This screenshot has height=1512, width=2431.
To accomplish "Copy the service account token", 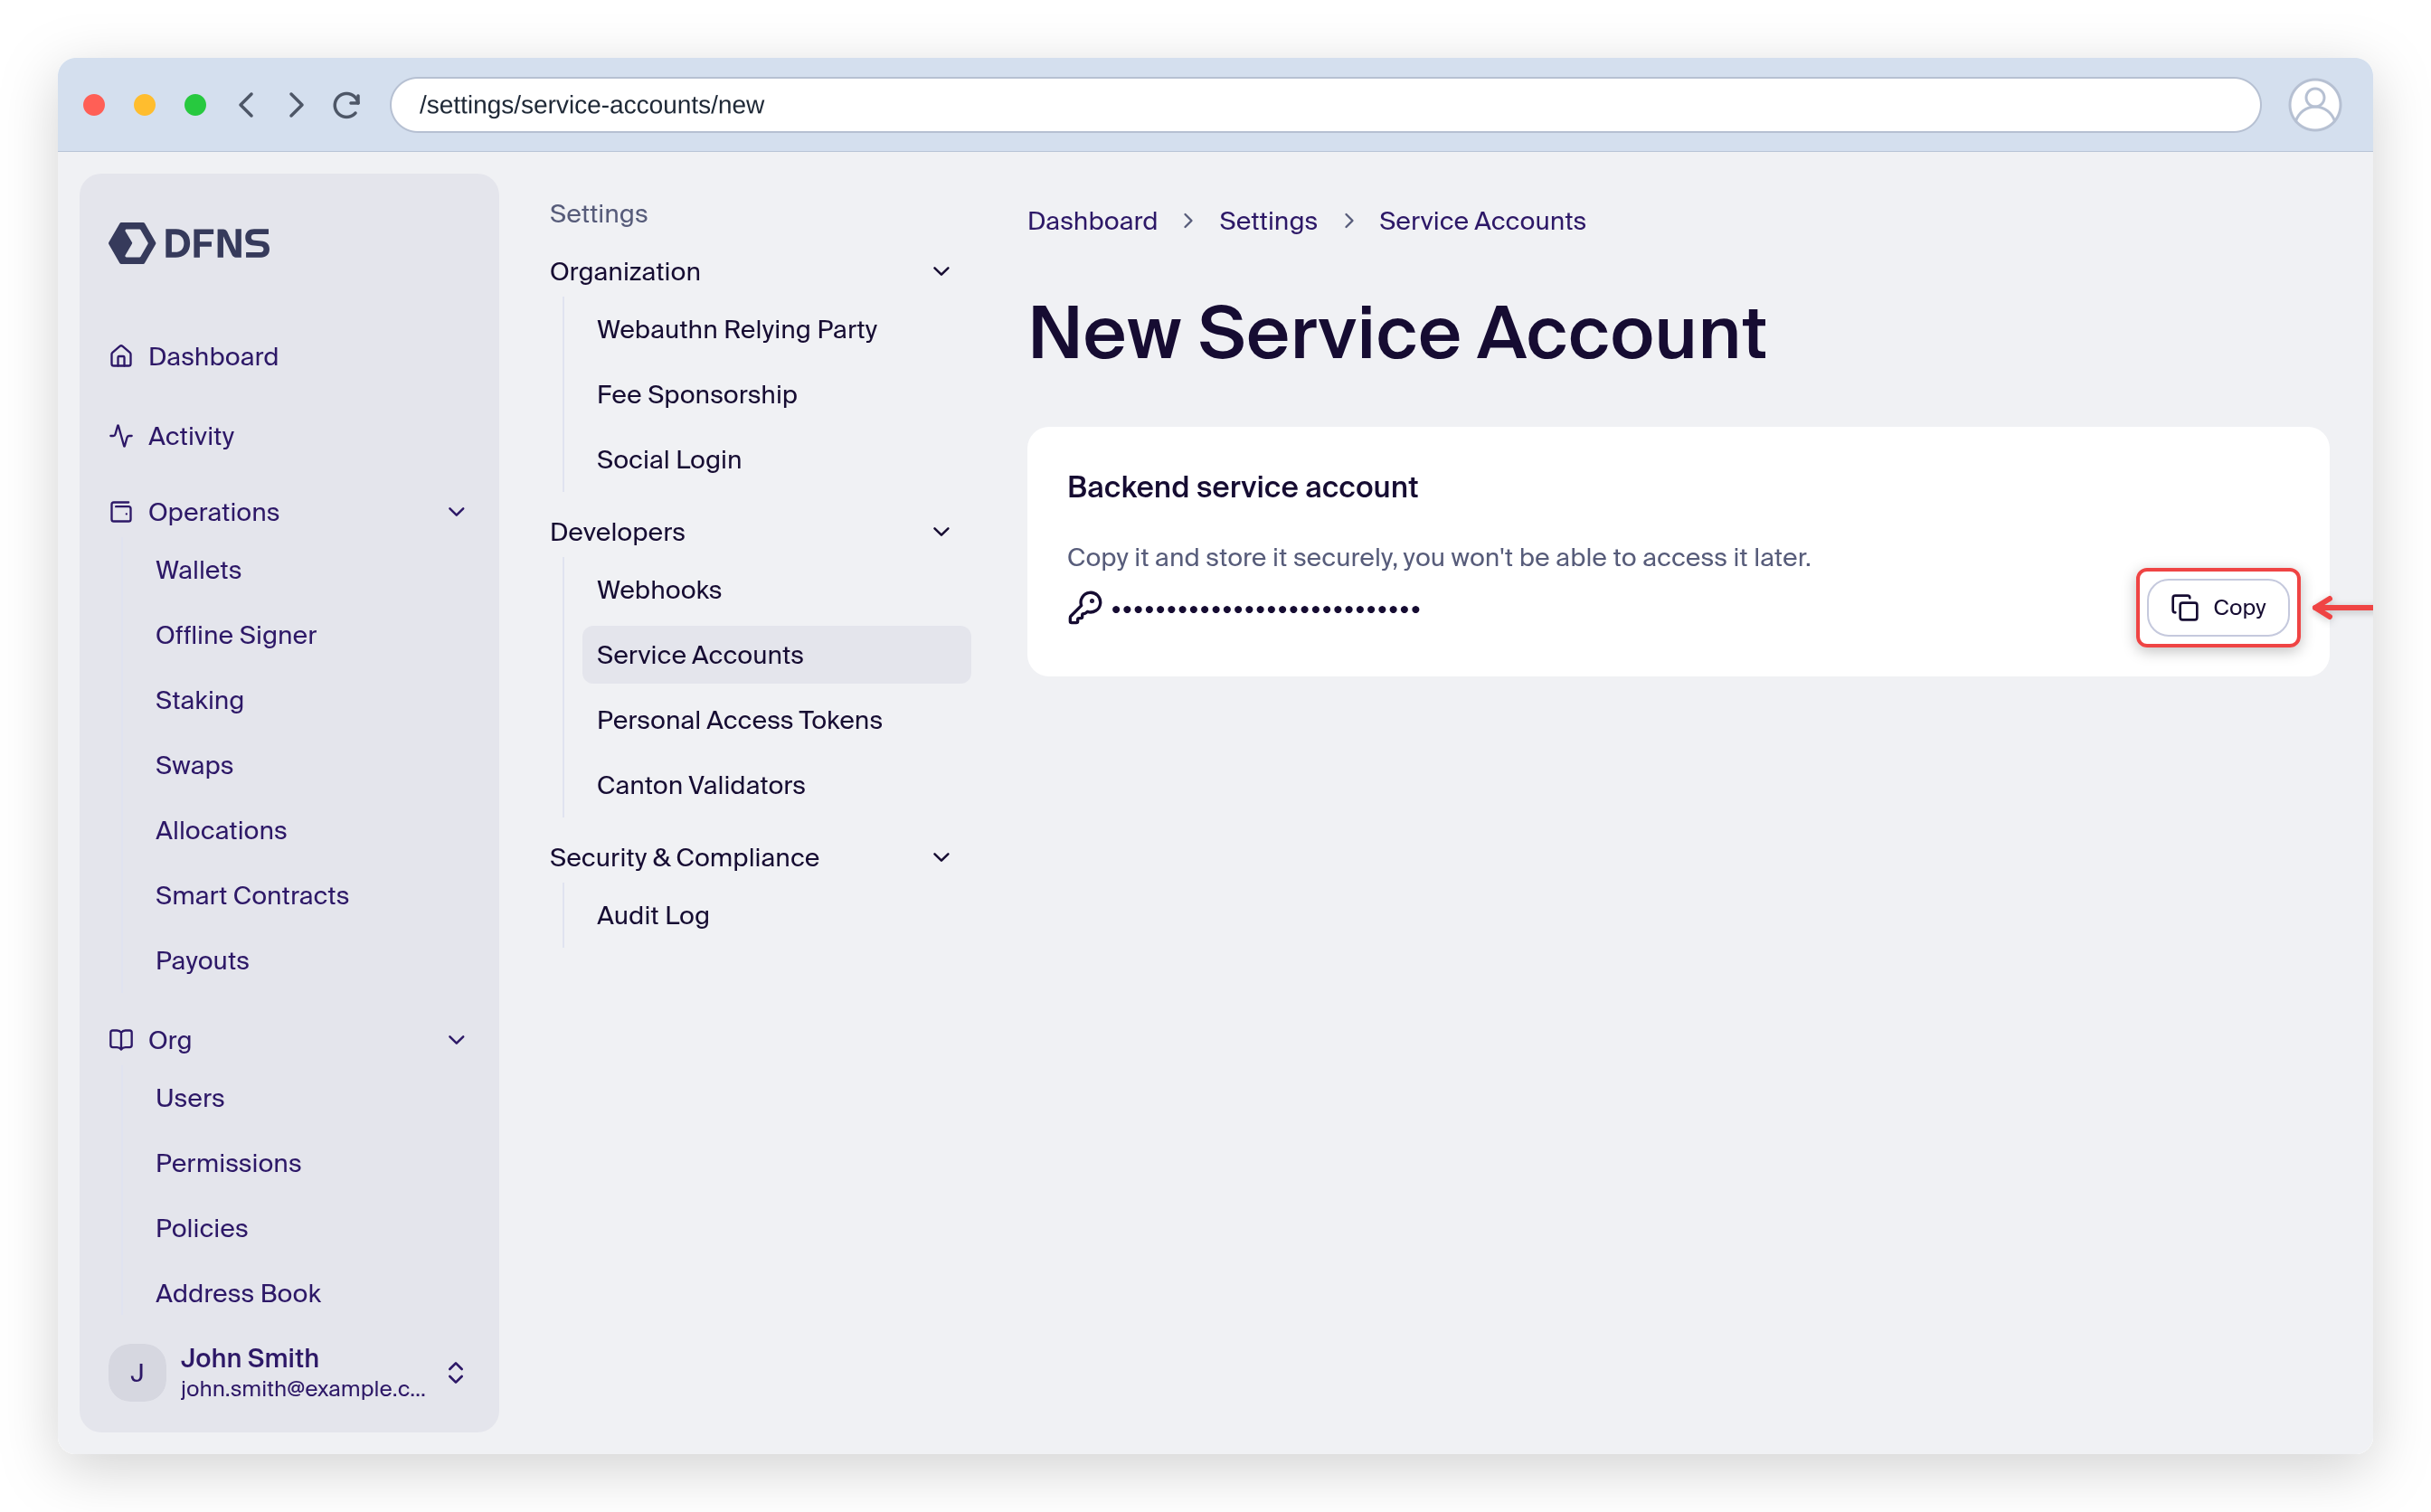I will tap(2217, 607).
